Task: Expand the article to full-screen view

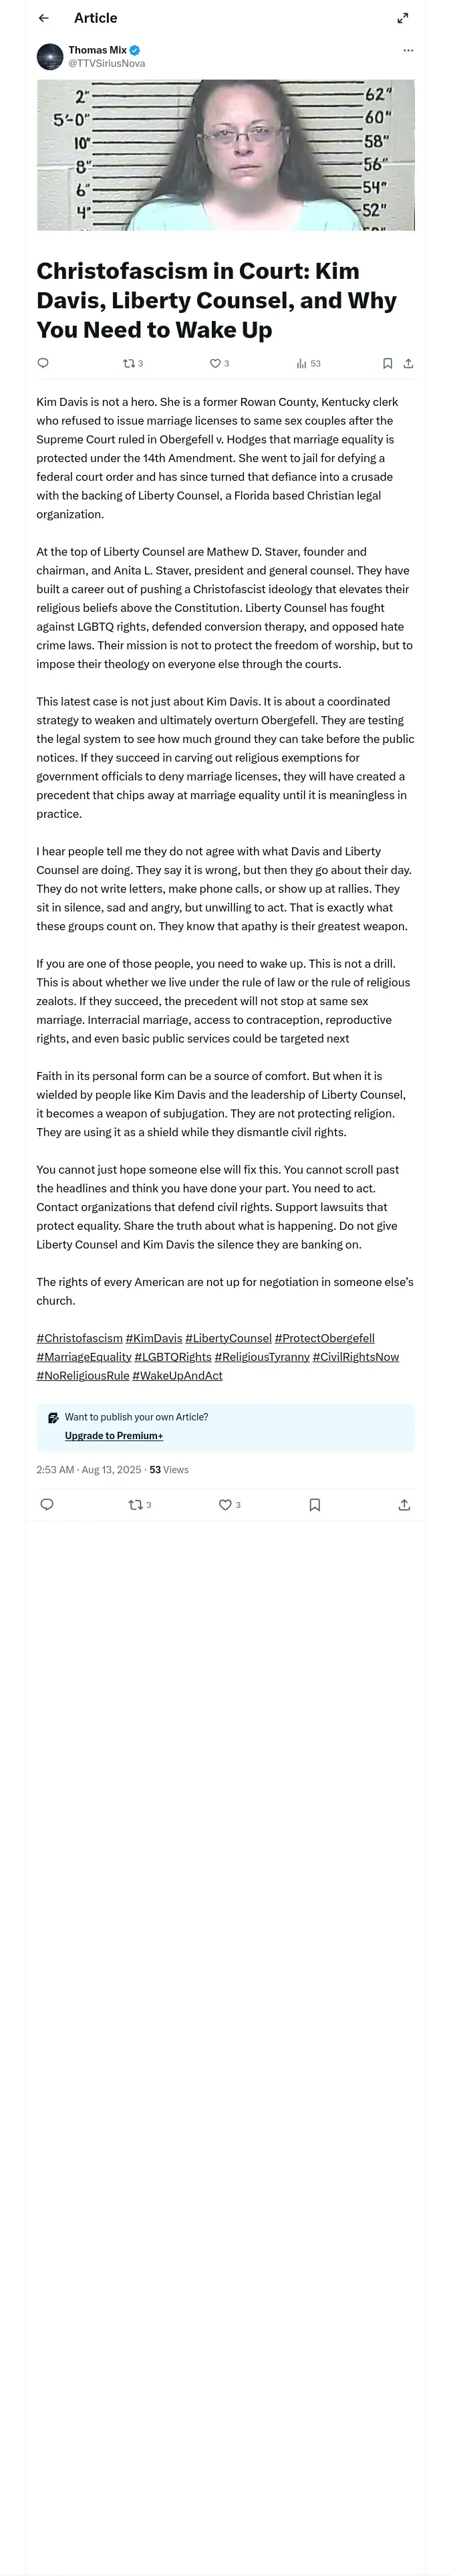Action: (403, 18)
